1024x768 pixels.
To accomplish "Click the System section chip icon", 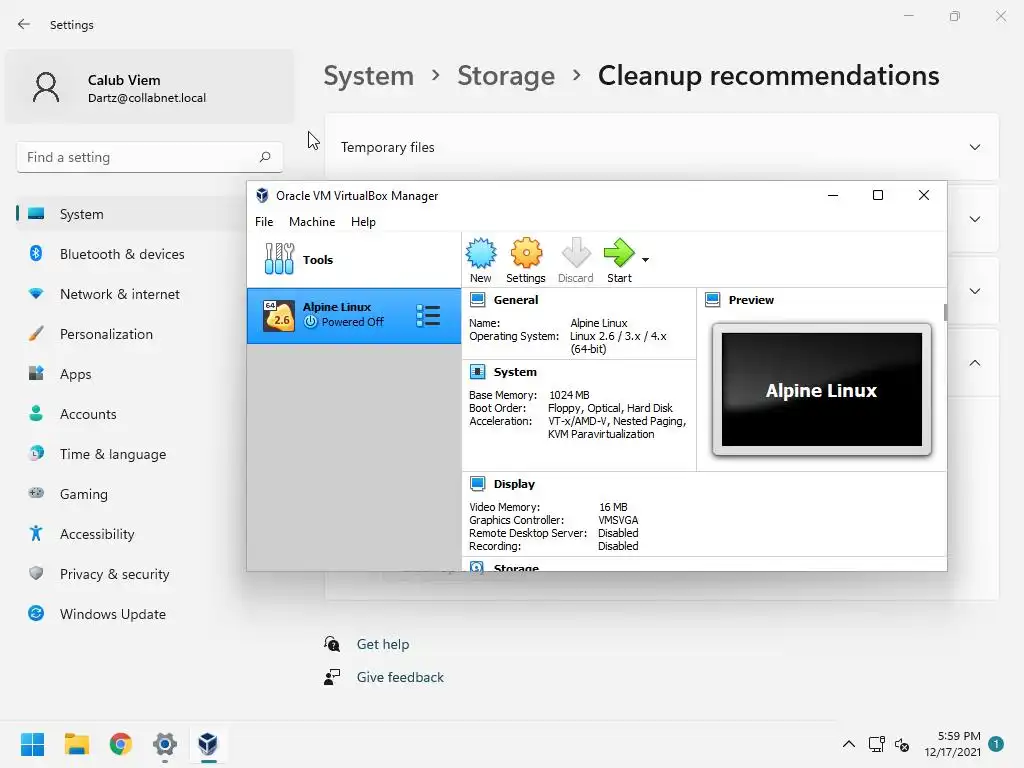I will coord(477,372).
